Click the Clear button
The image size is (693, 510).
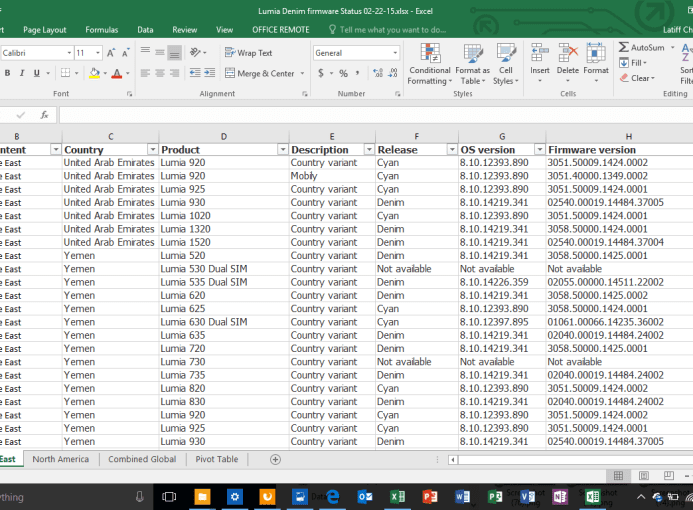point(637,78)
